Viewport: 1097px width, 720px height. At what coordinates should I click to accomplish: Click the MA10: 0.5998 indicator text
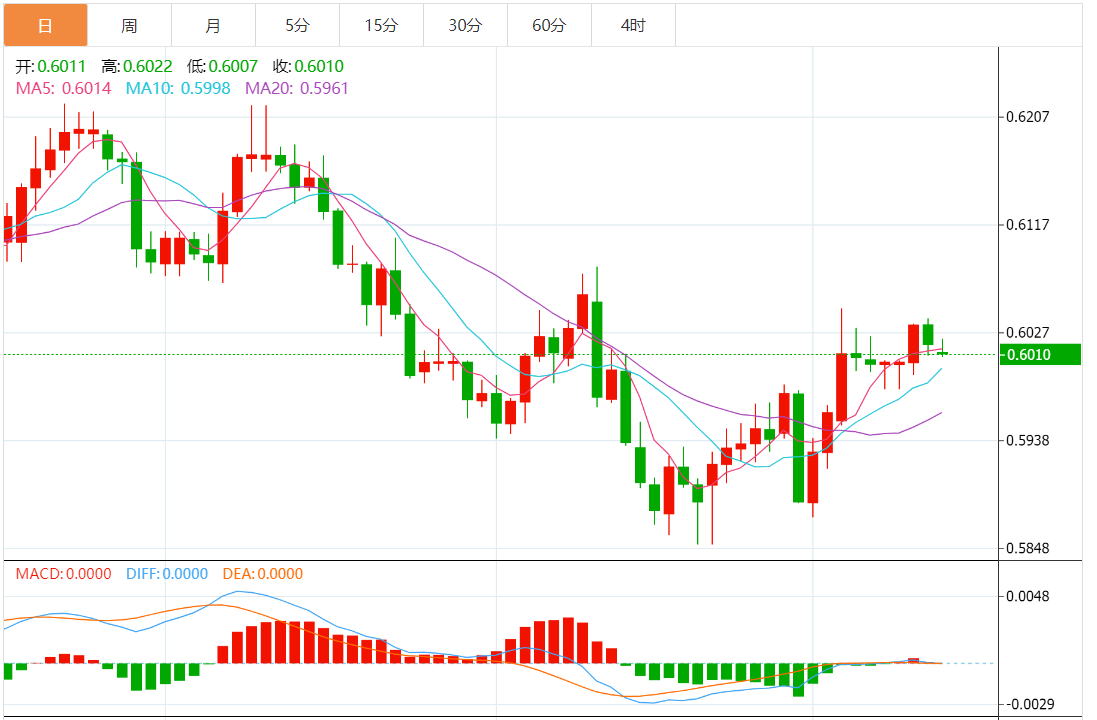click(178, 88)
